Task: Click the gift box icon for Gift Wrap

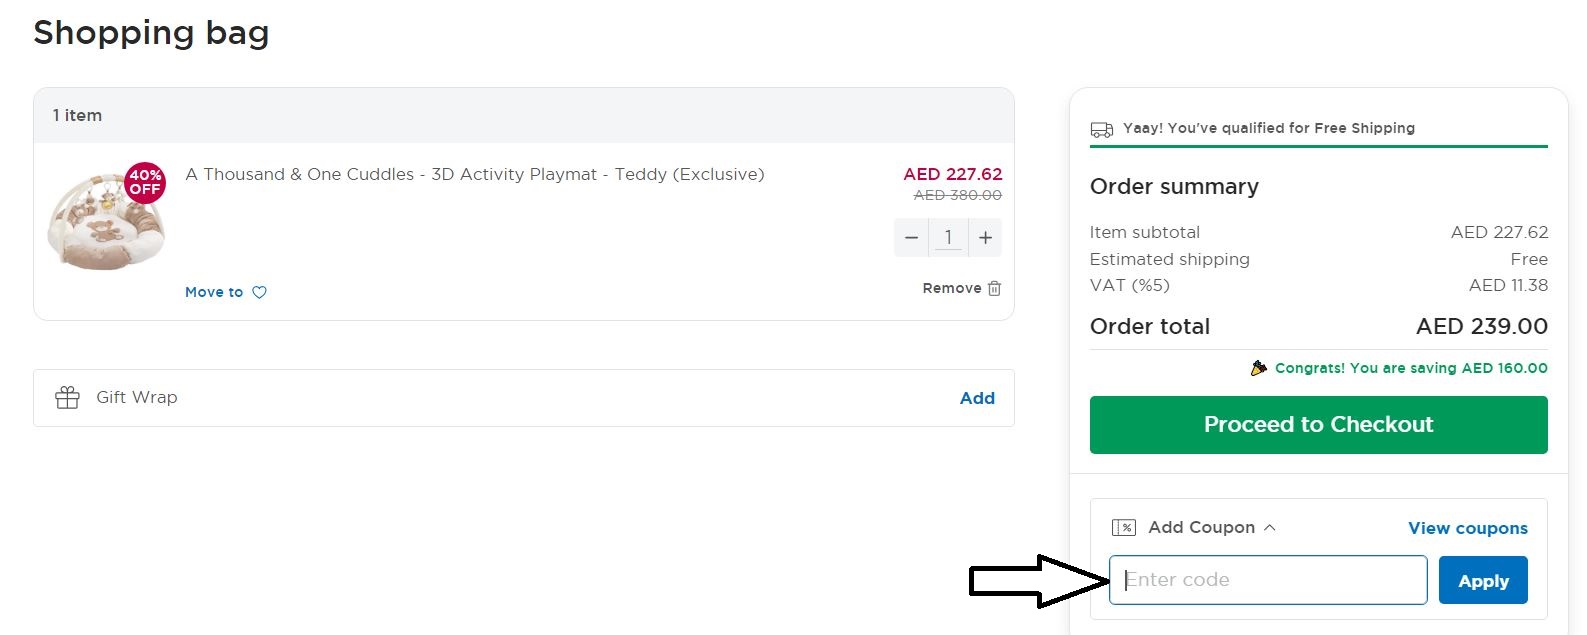Action: 67,397
